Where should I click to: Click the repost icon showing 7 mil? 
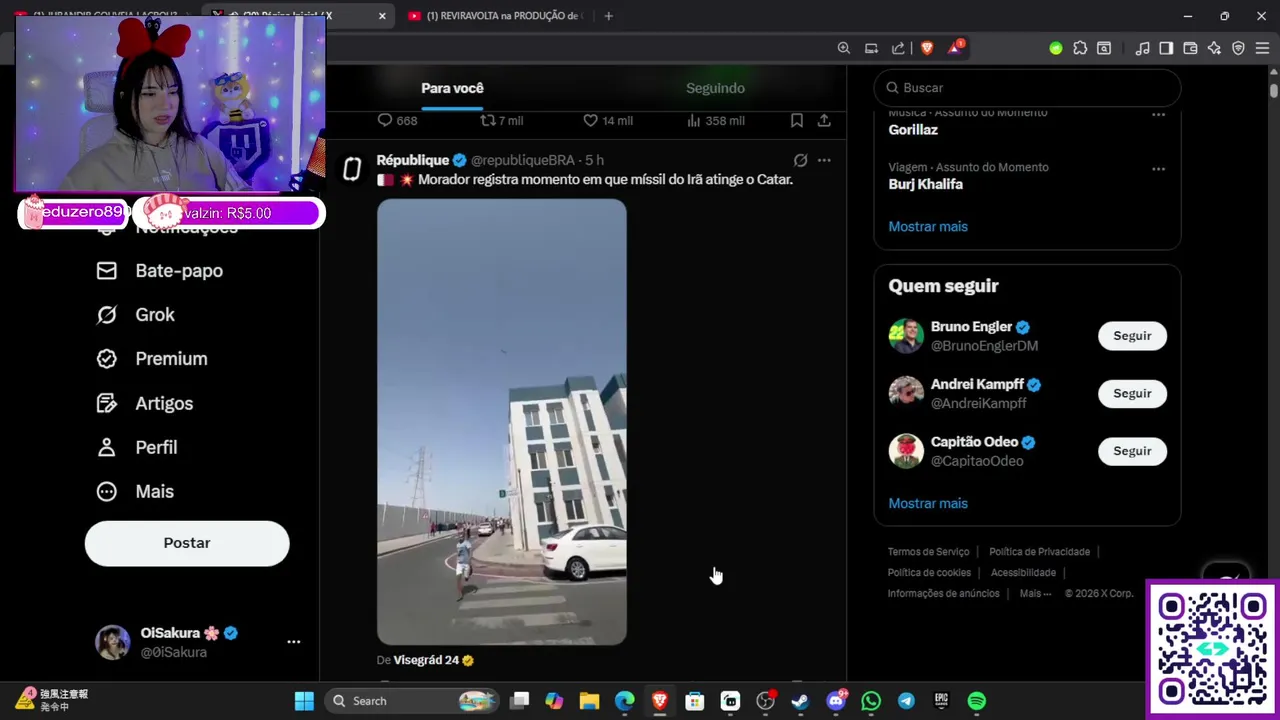click(488, 120)
